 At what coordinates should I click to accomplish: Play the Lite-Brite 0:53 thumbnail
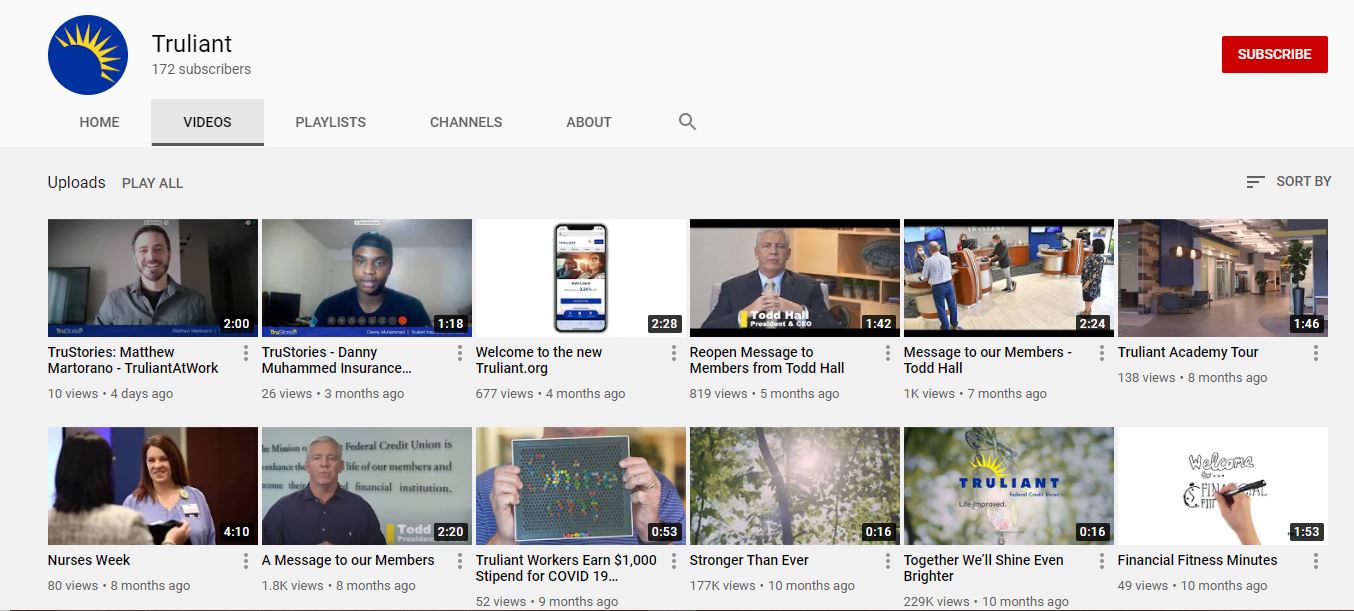[581, 486]
